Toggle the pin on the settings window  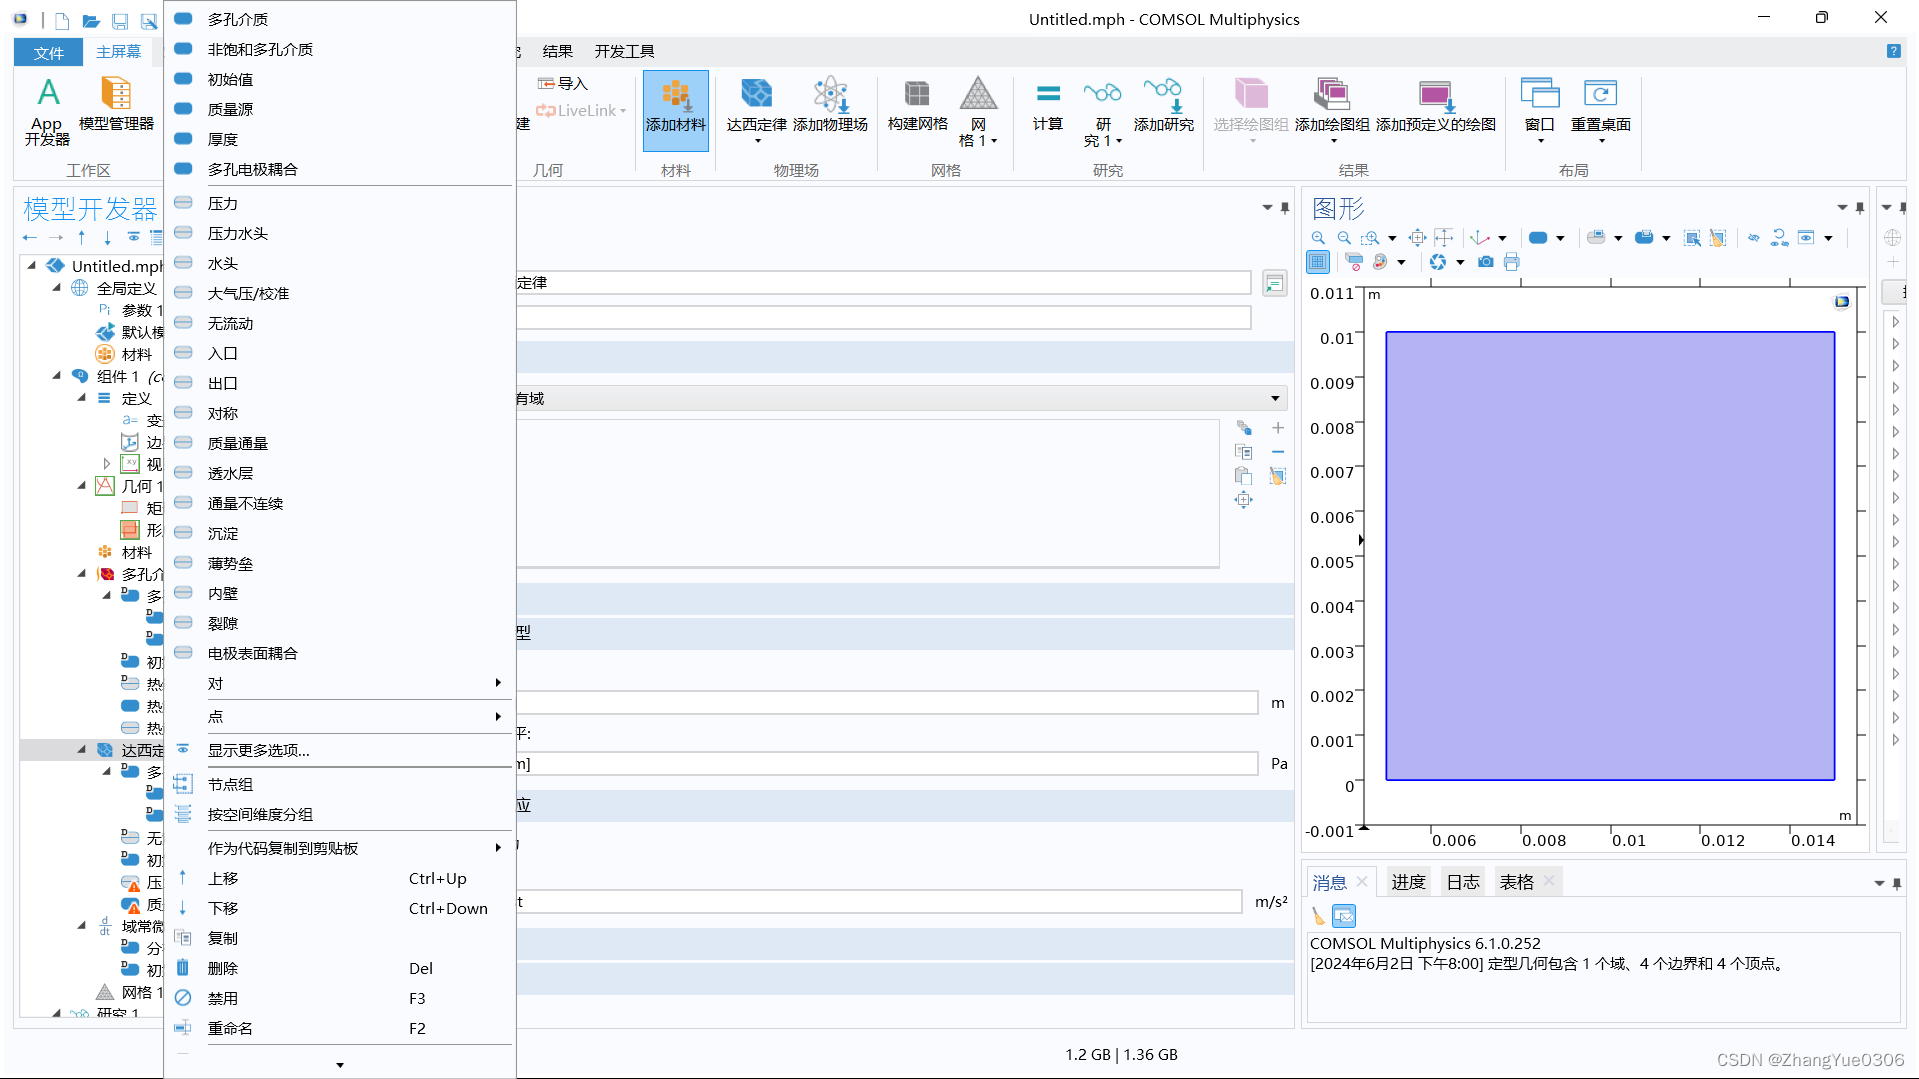click(1284, 208)
